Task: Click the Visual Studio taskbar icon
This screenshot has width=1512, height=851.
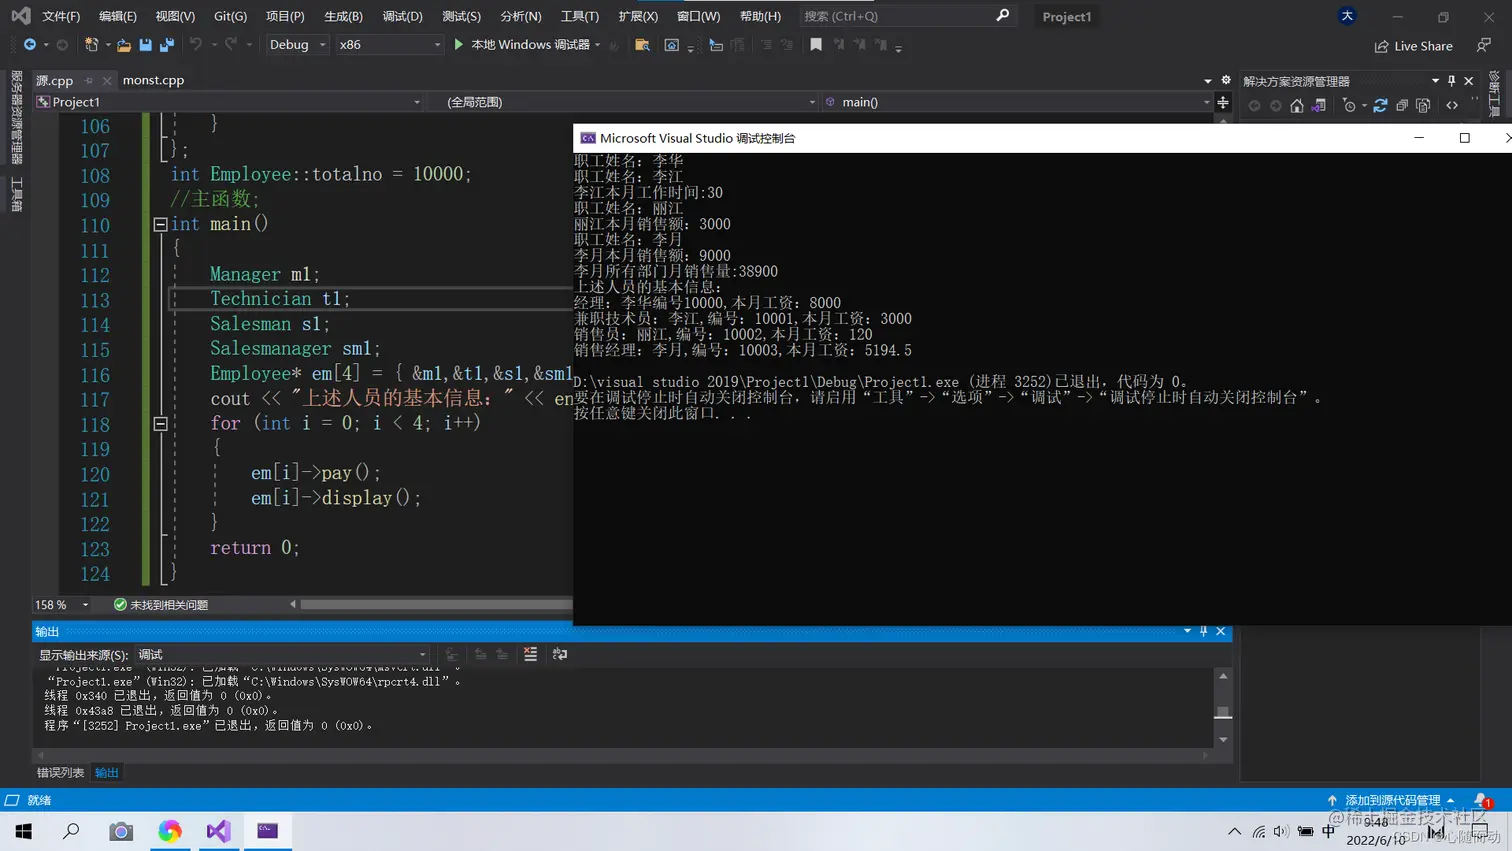Action: 218,831
